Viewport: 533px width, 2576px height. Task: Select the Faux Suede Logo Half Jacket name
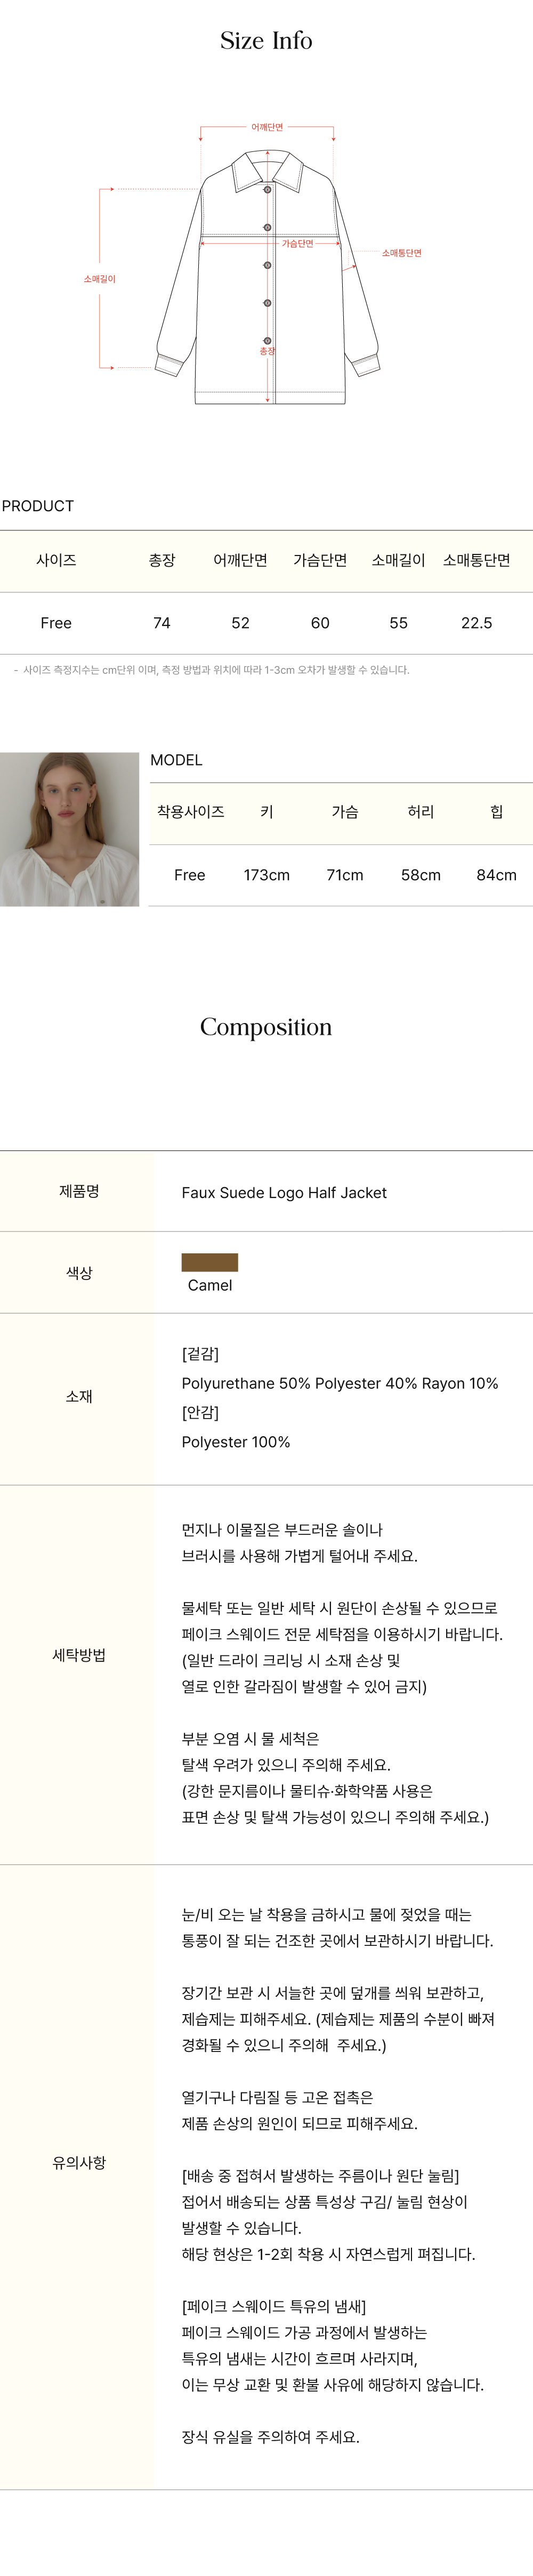tap(284, 1192)
